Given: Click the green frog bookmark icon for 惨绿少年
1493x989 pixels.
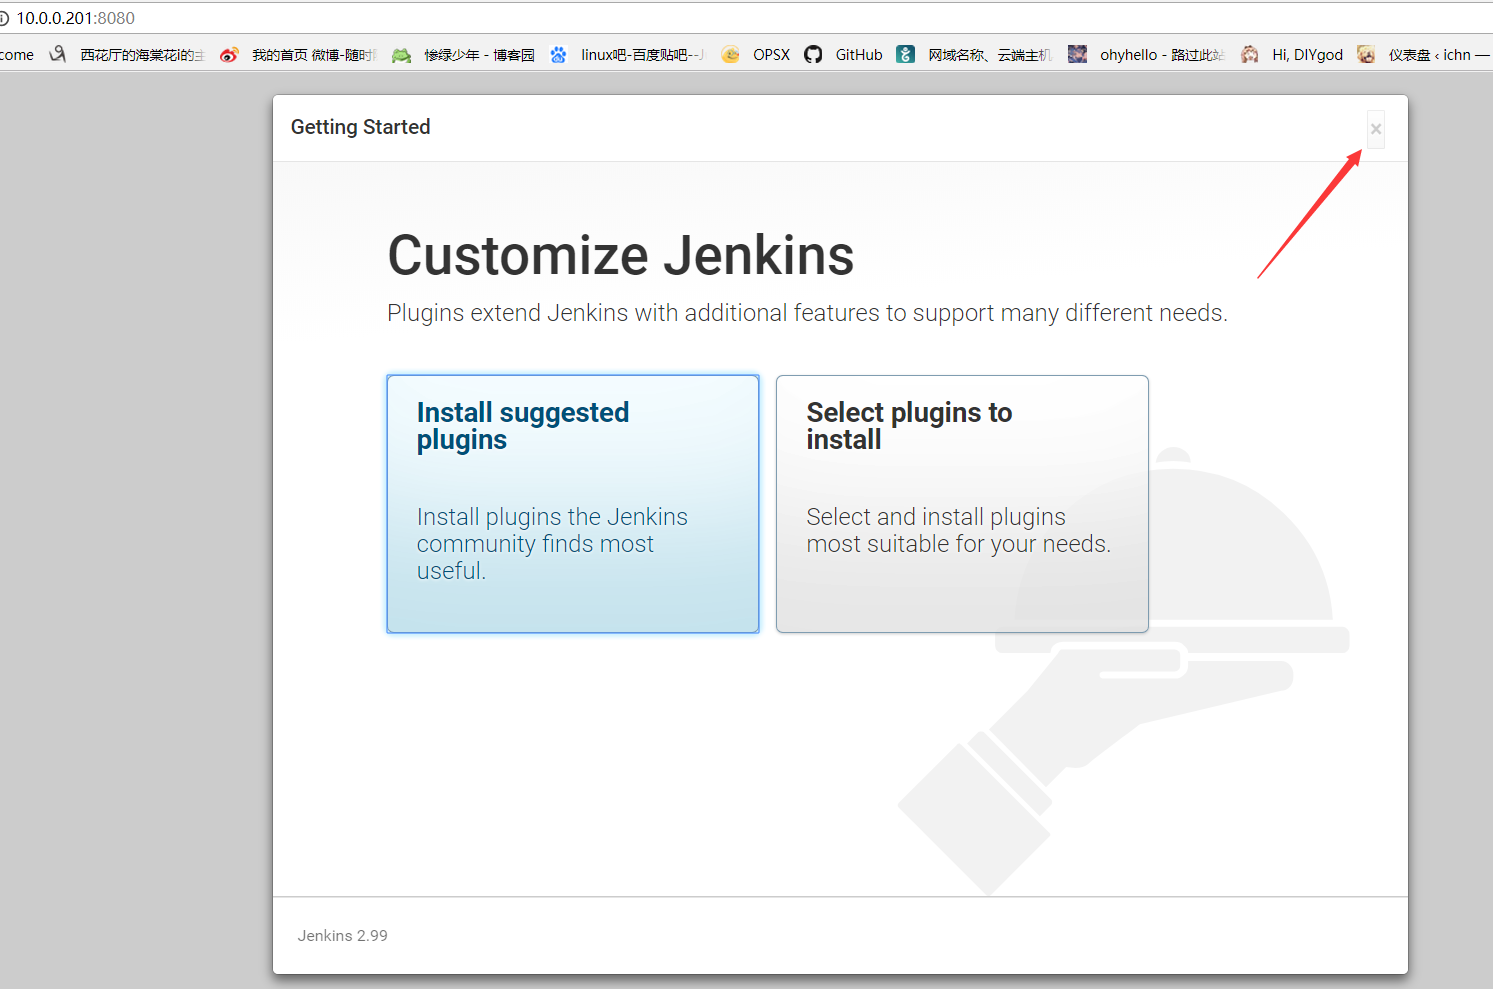Looking at the screenshot, I should click(401, 54).
